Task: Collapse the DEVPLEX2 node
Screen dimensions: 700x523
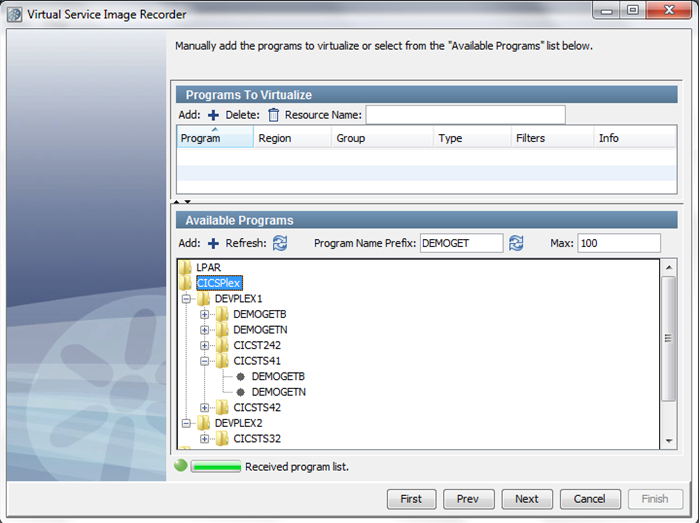Action: [186, 423]
